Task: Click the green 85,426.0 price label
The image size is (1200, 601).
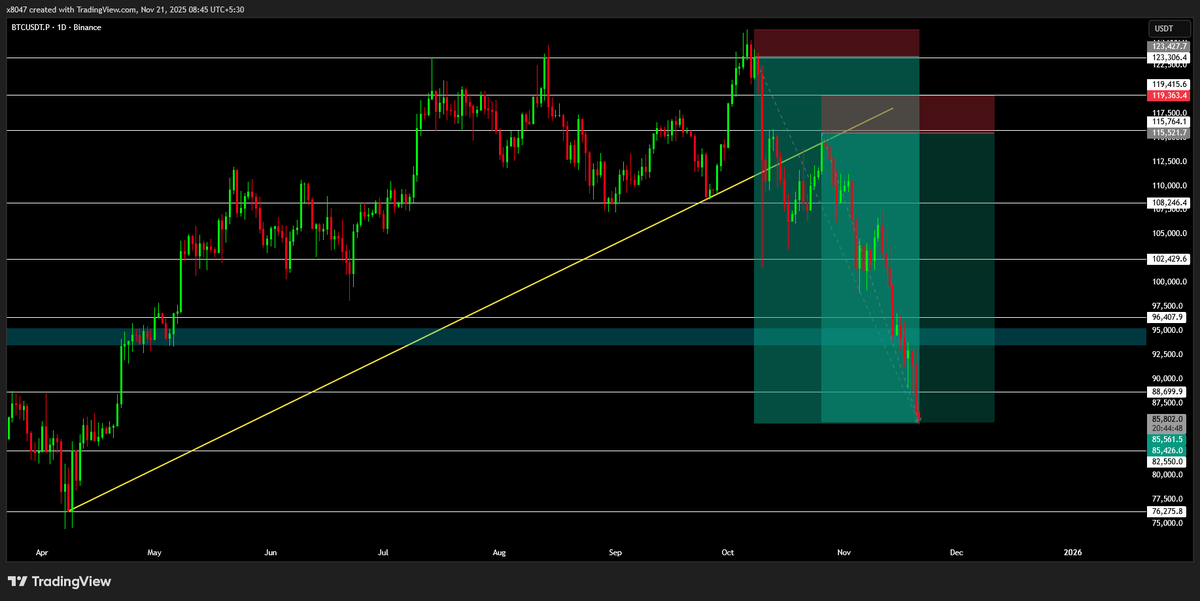Action: [1167, 450]
